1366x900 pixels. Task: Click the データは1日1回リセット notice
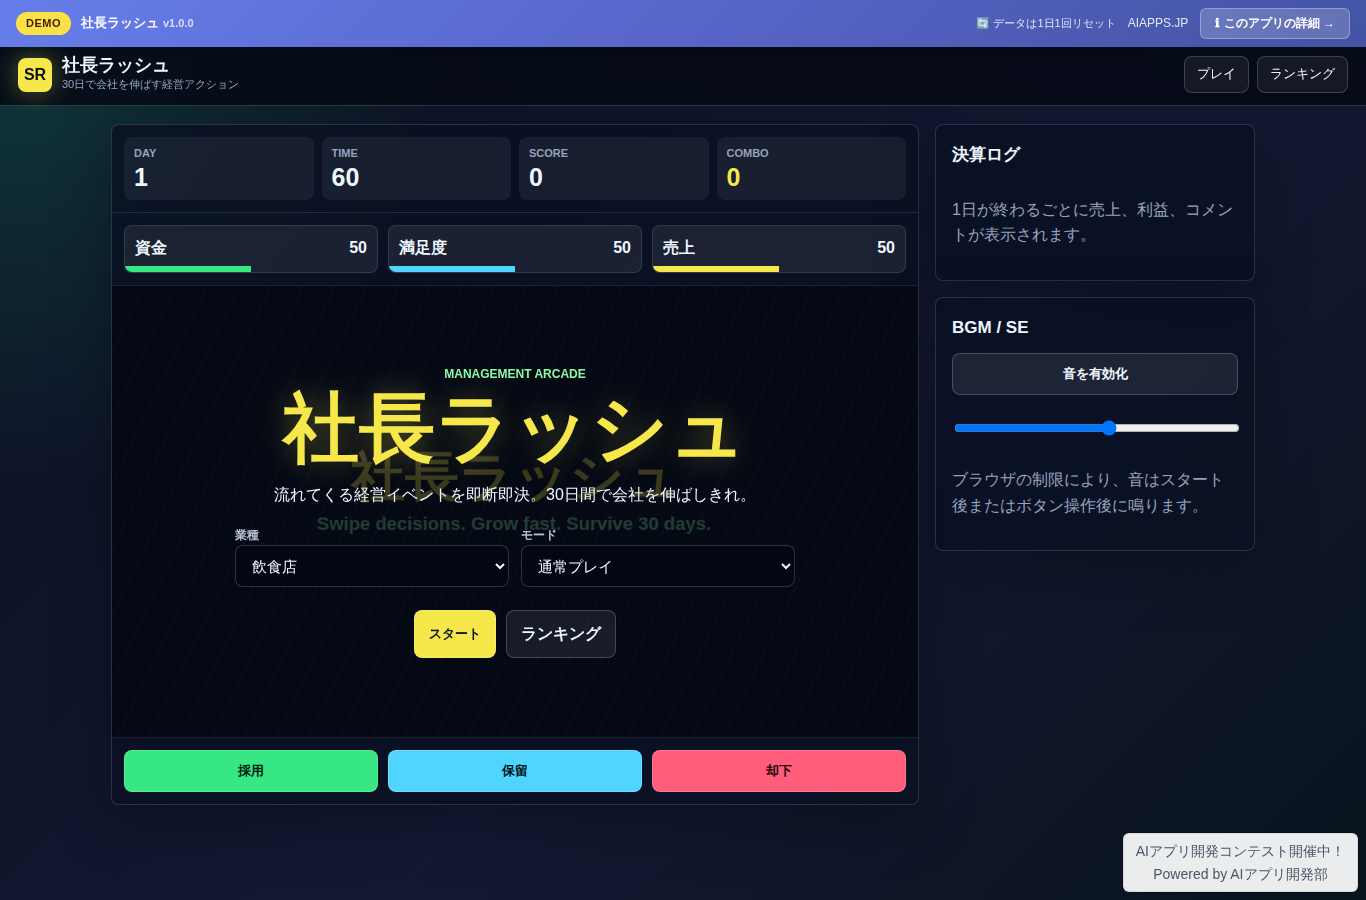1046,23
